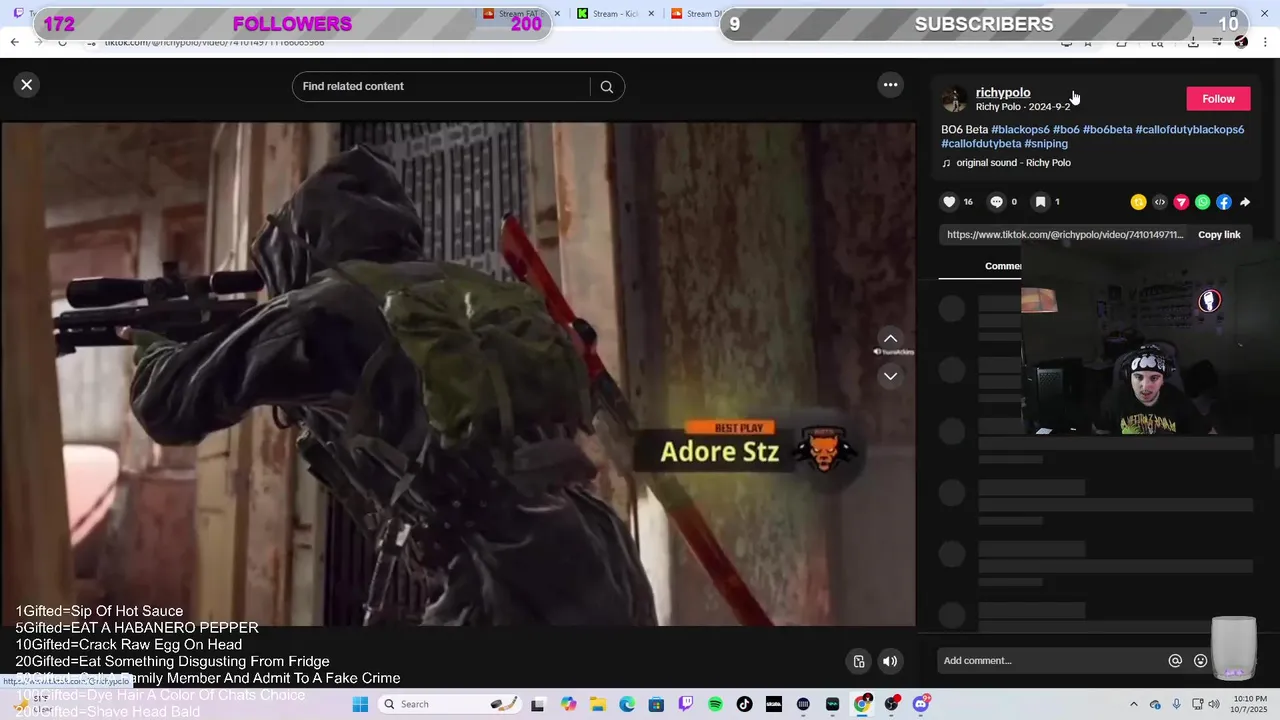Viewport: 1280px width, 720px height.
Task: Go to next video with down arrow
Action: tap(890, 376)
